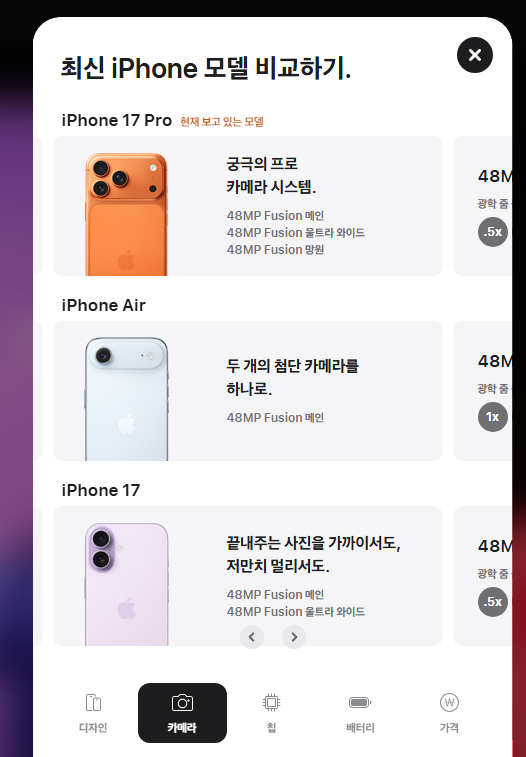This screenshot has width=526, height=757.
Task: Open the 배터리 comparison tab
Action: 360,713
